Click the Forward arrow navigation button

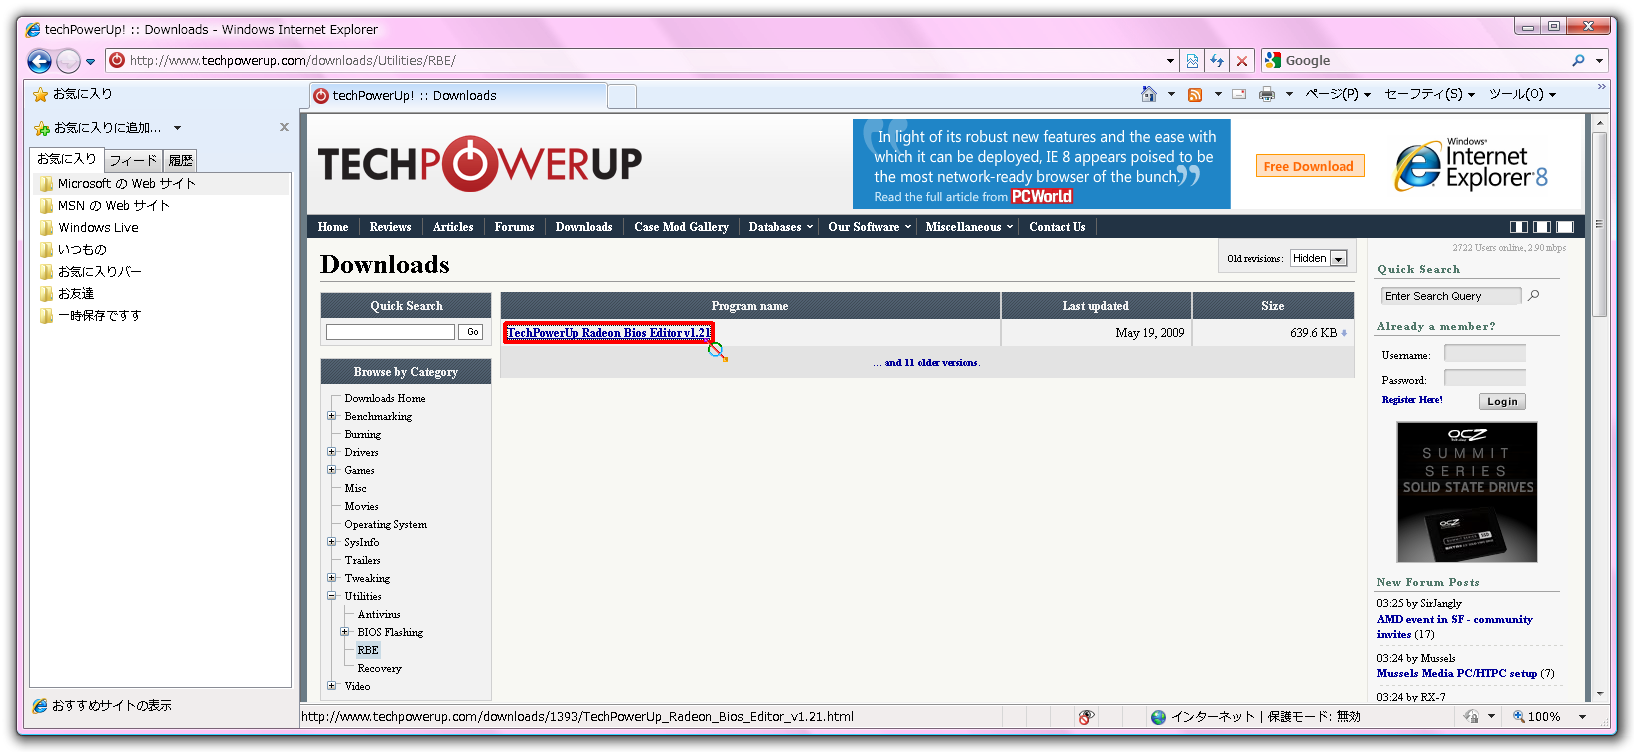coord(68,62)
